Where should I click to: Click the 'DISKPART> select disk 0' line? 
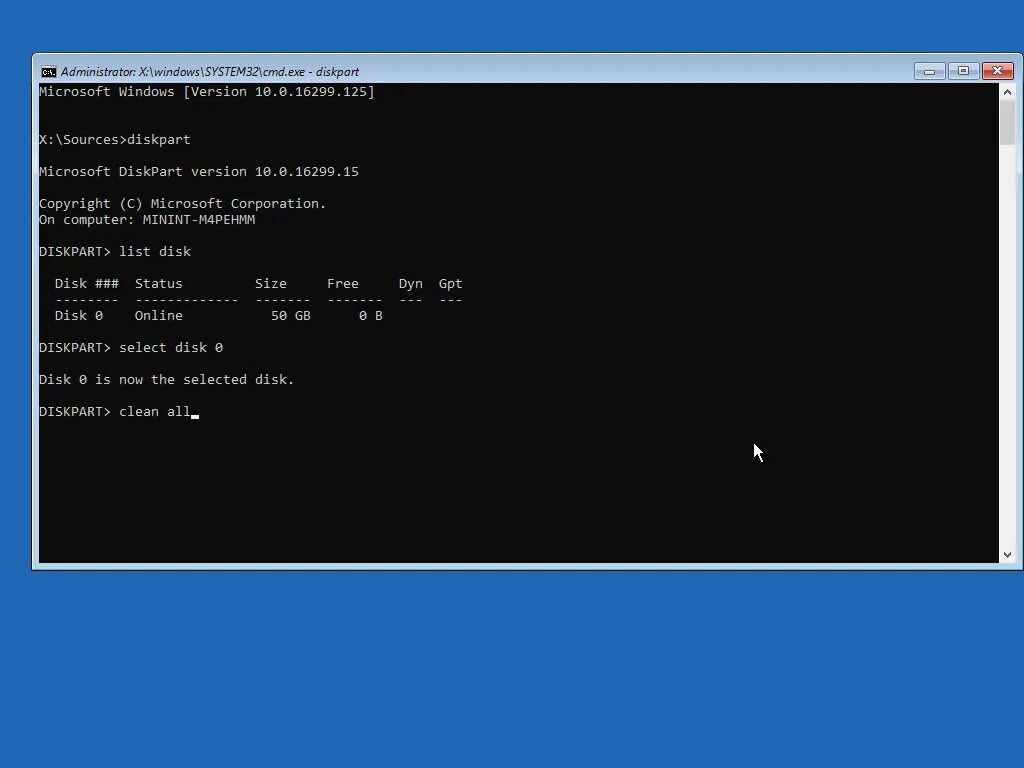point(131,348)
